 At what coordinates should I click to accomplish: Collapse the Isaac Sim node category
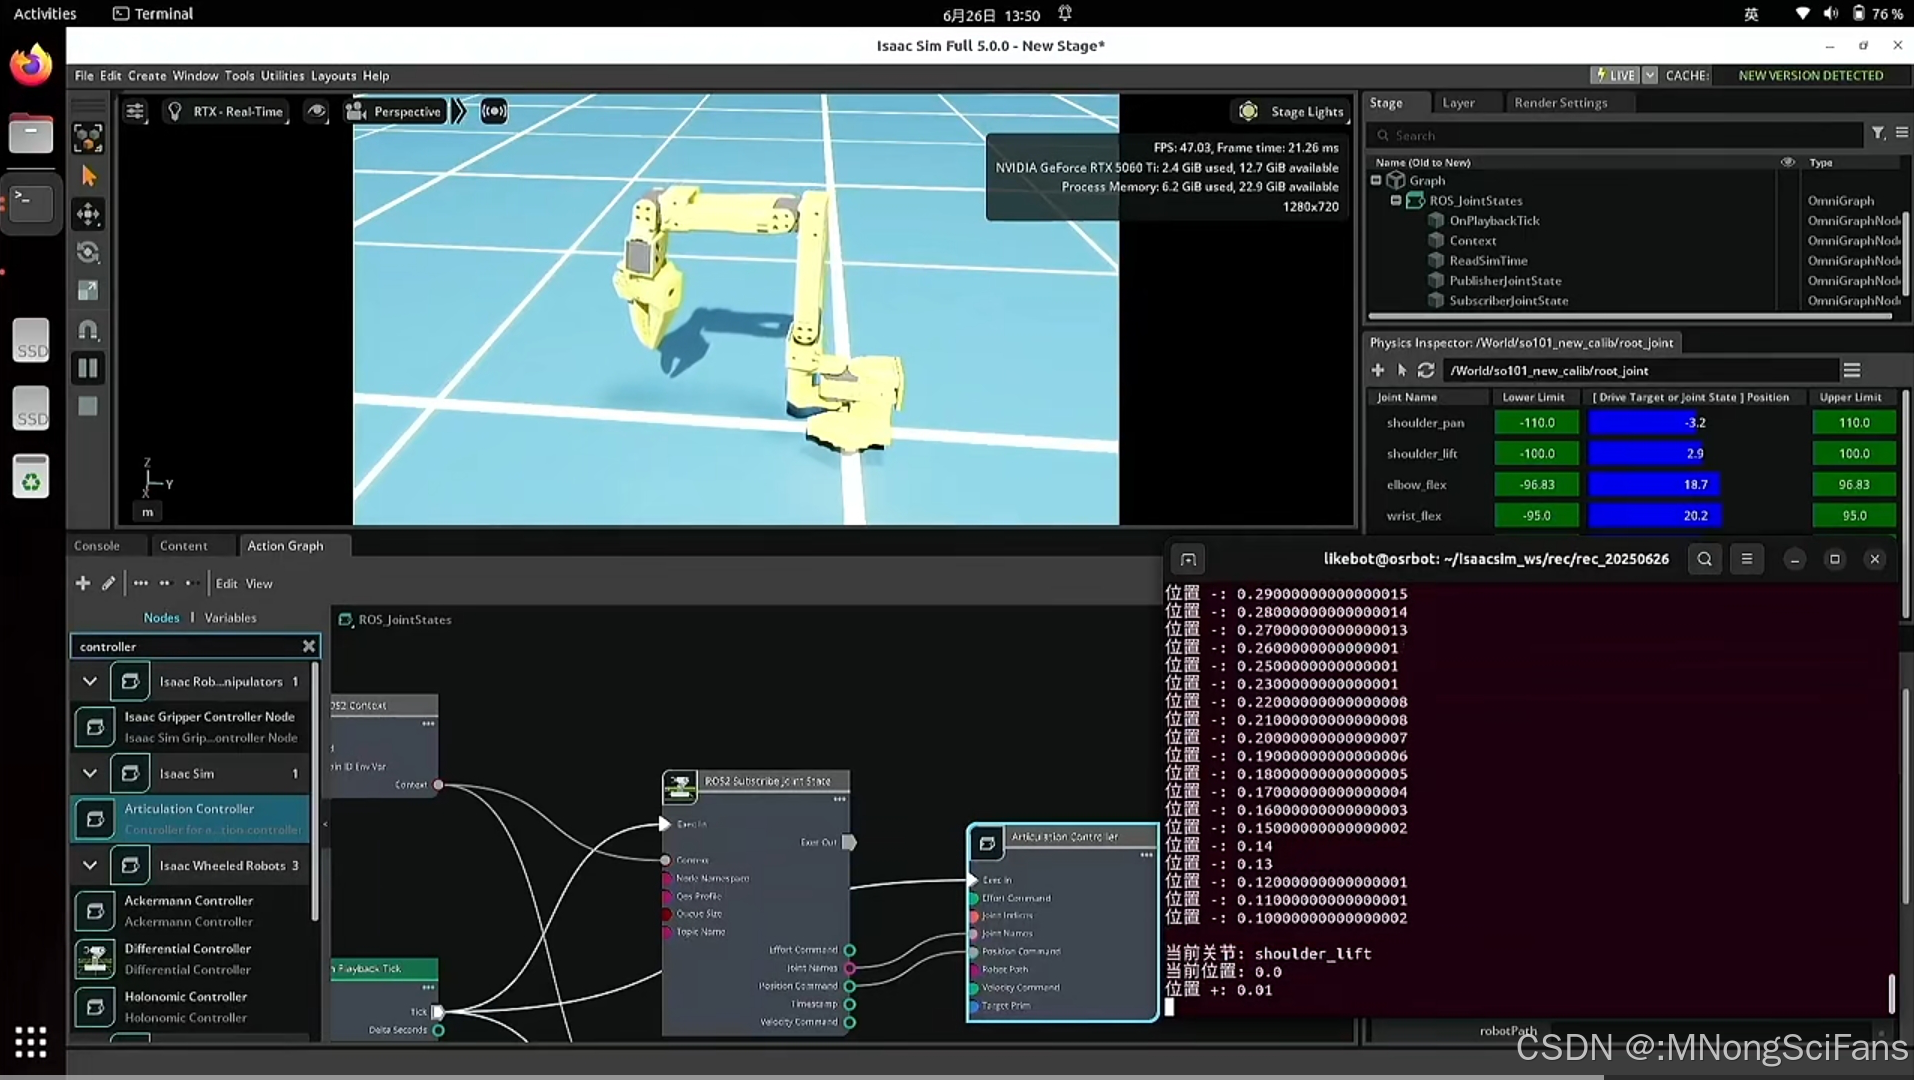tap(89, 774)
